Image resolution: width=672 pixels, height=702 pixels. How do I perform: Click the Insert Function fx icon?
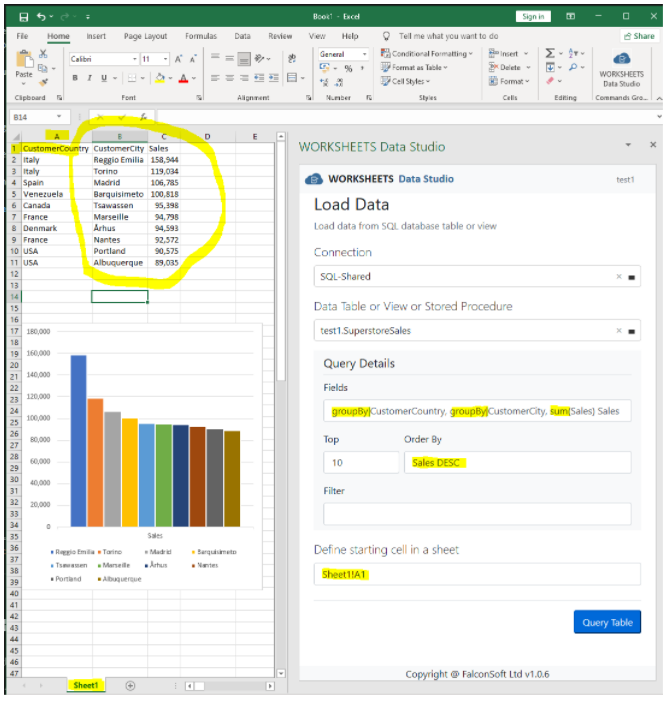(143, 117)
